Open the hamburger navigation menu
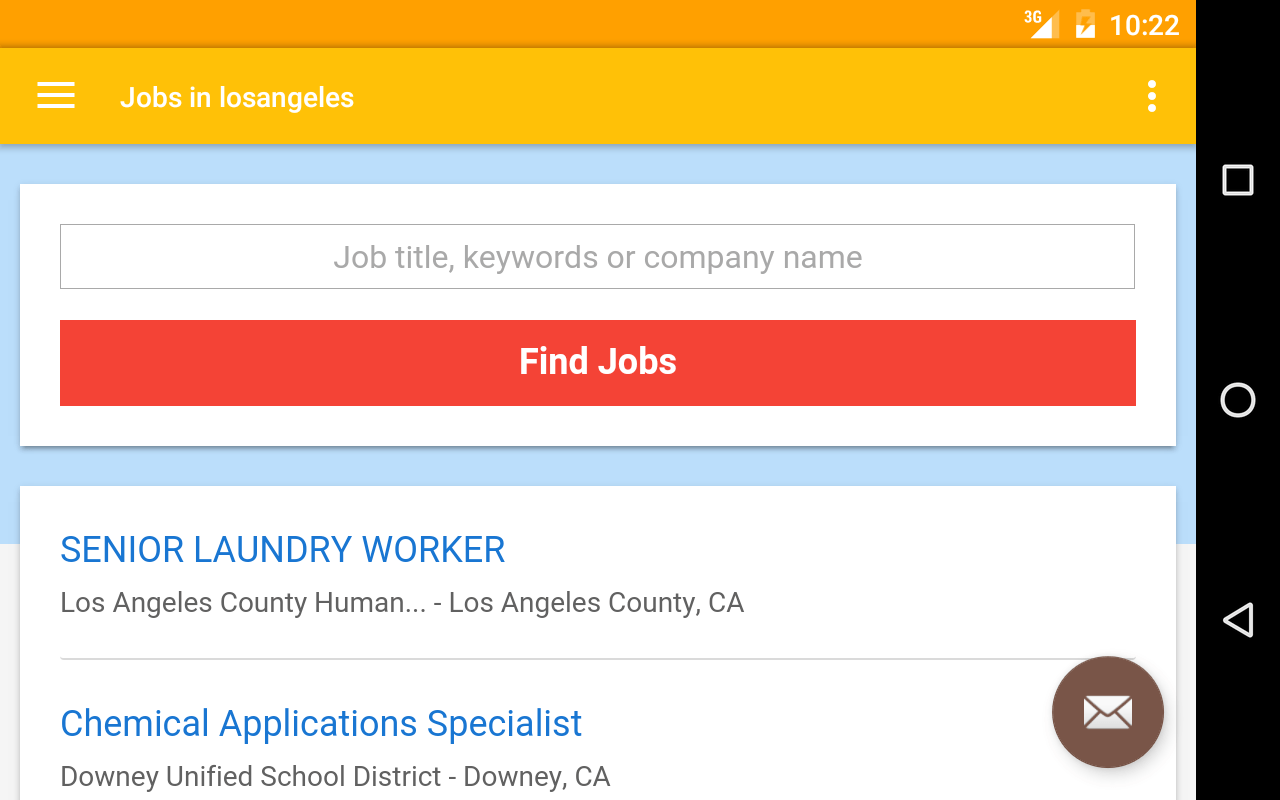The width and height of the screenshot is (1280, 800). click(56, 96)
